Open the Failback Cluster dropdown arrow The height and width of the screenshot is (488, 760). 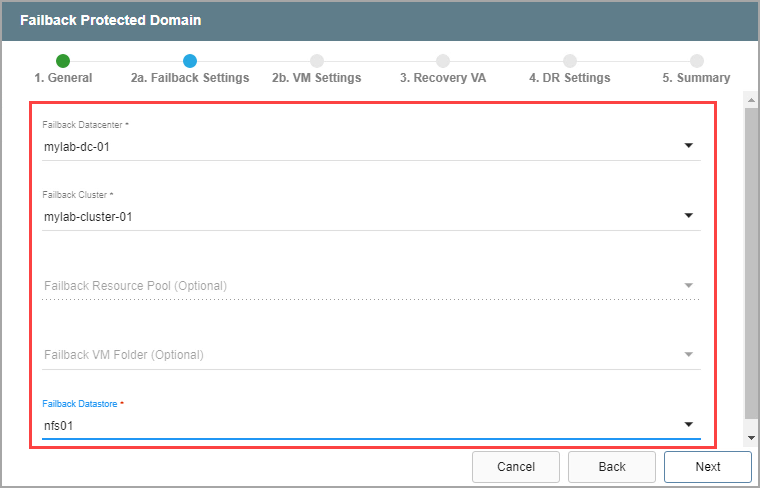tap(688, 215)
